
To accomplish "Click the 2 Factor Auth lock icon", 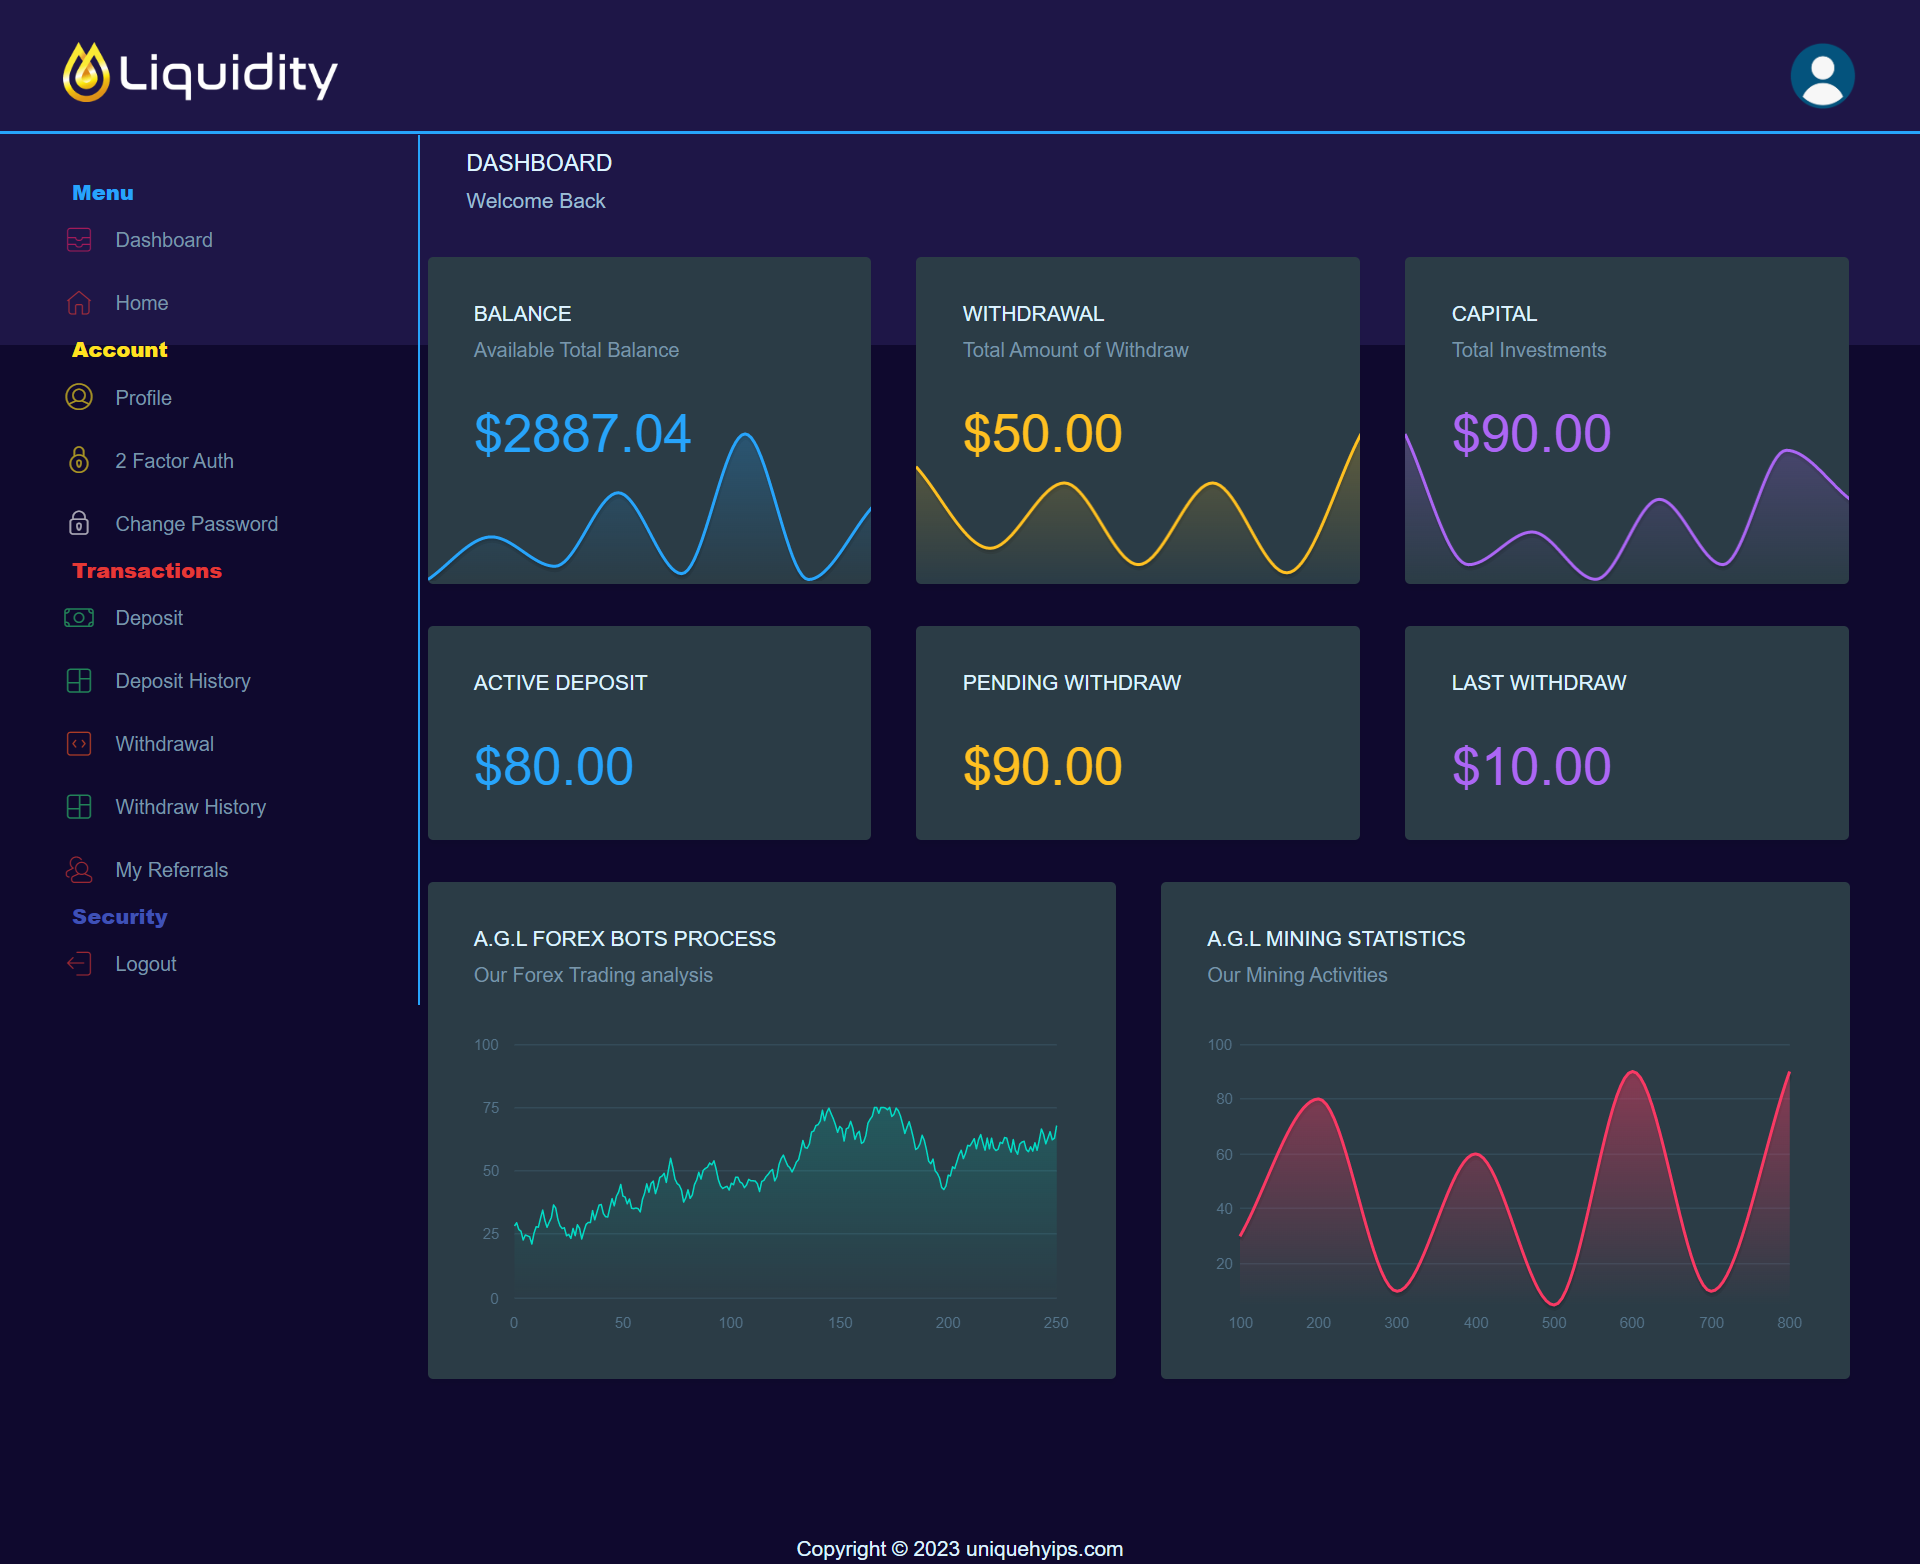I will click(x=79, y=461).
